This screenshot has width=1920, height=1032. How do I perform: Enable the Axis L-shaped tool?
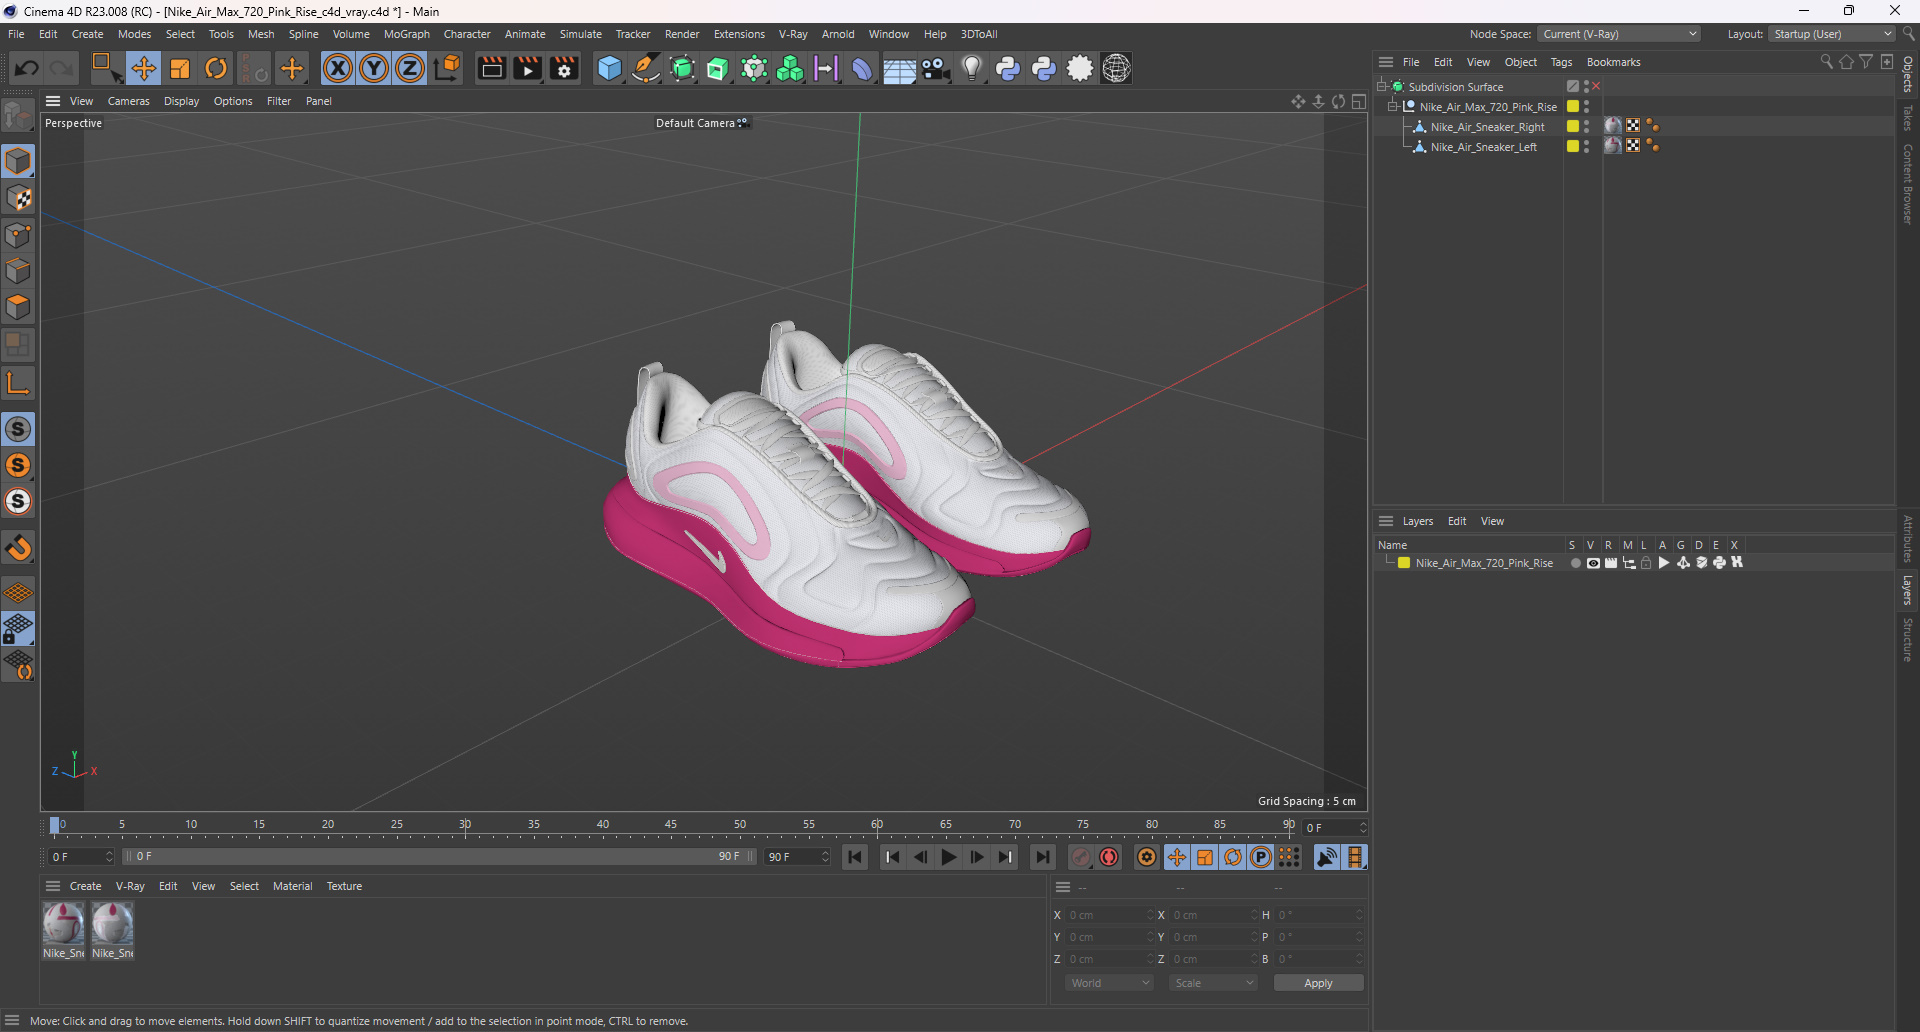click(18, 383)
